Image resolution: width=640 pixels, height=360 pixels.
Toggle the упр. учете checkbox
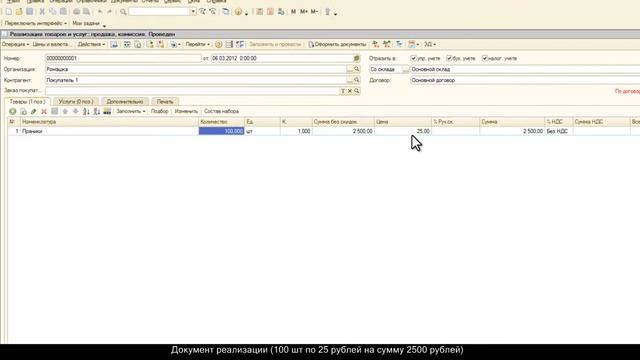coord(413,58)
